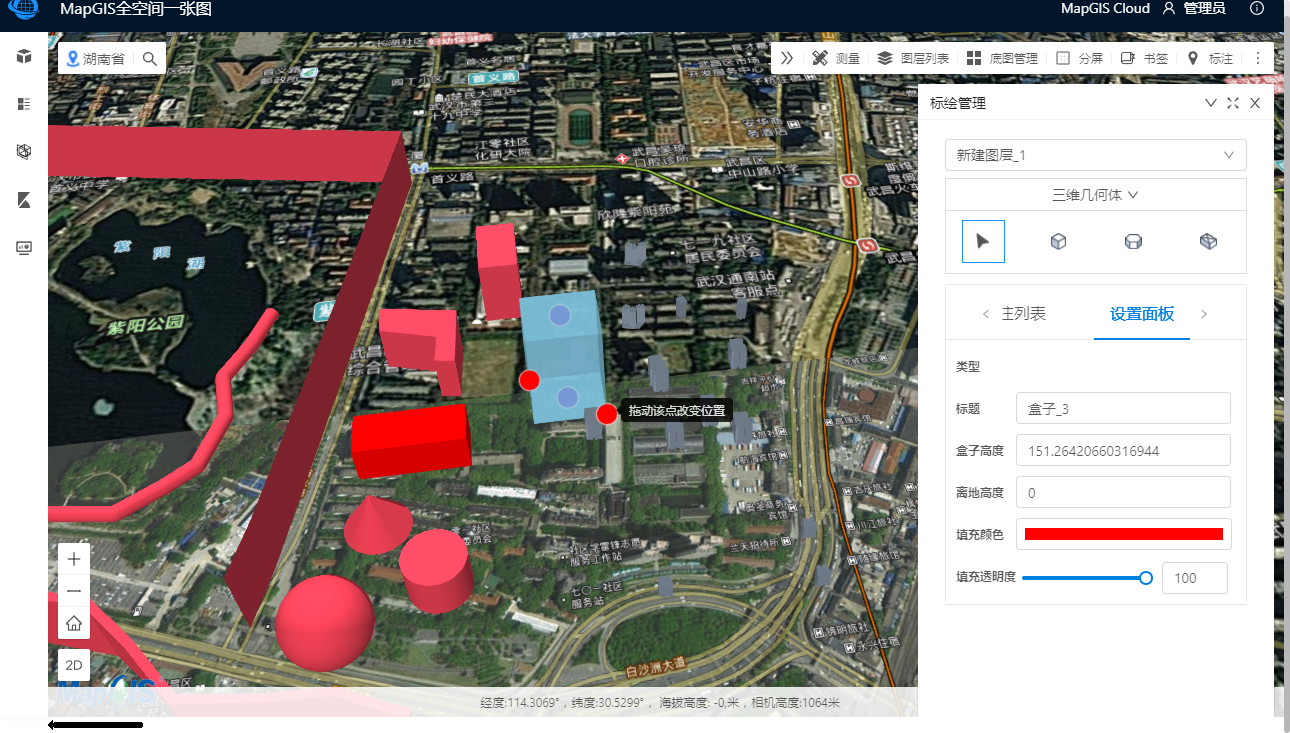
Task: Select the draw box cube tool
Action: point(1058,241)
